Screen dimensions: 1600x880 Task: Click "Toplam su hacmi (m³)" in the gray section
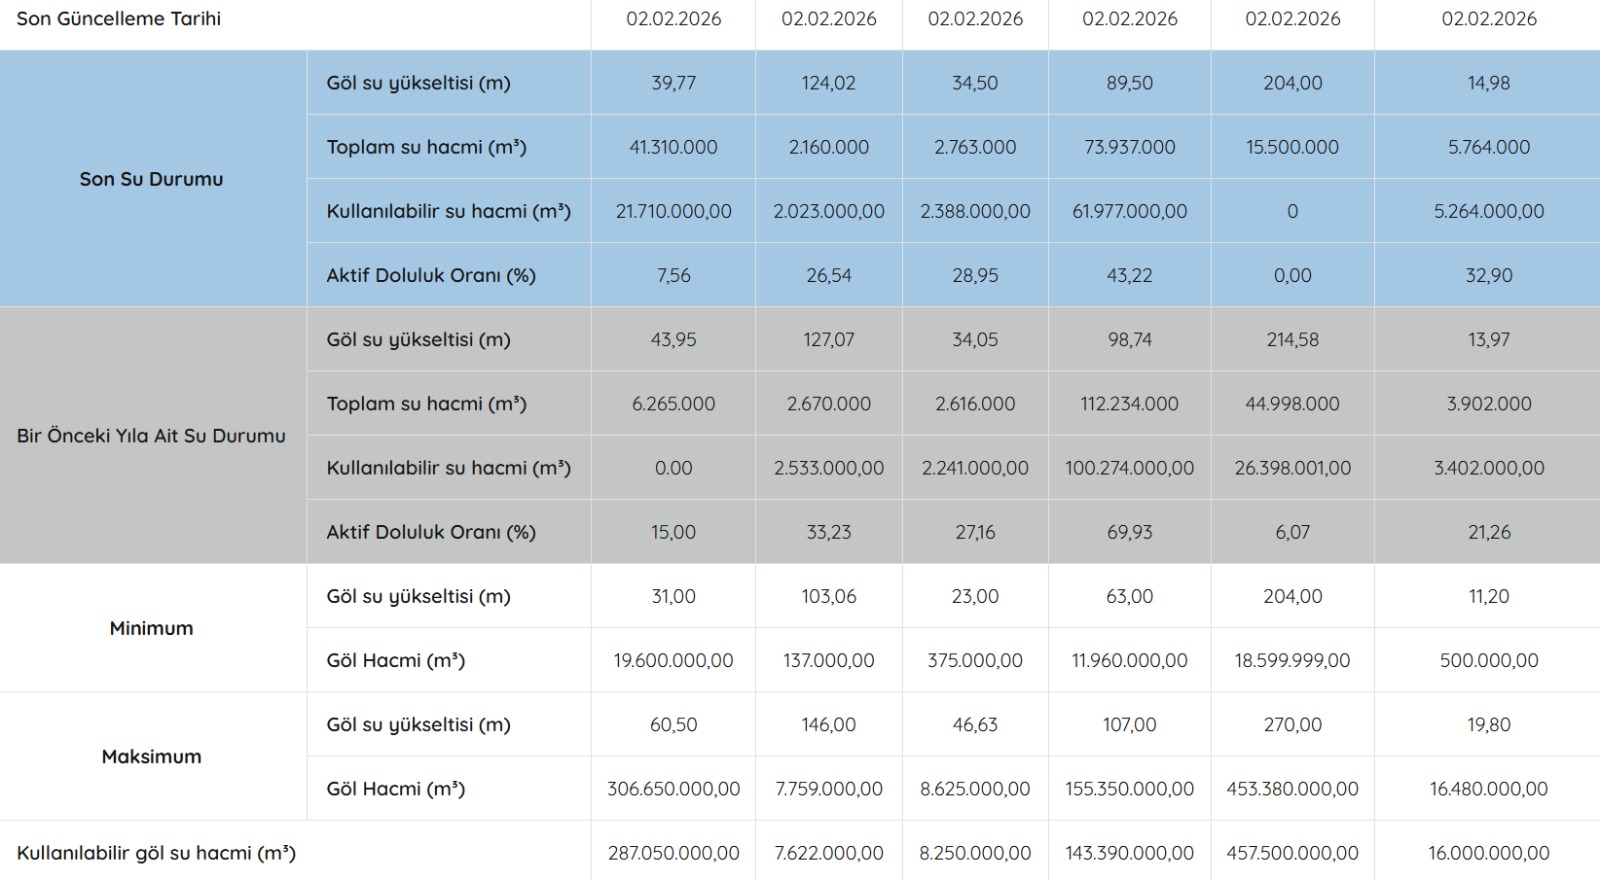point(426,404)
